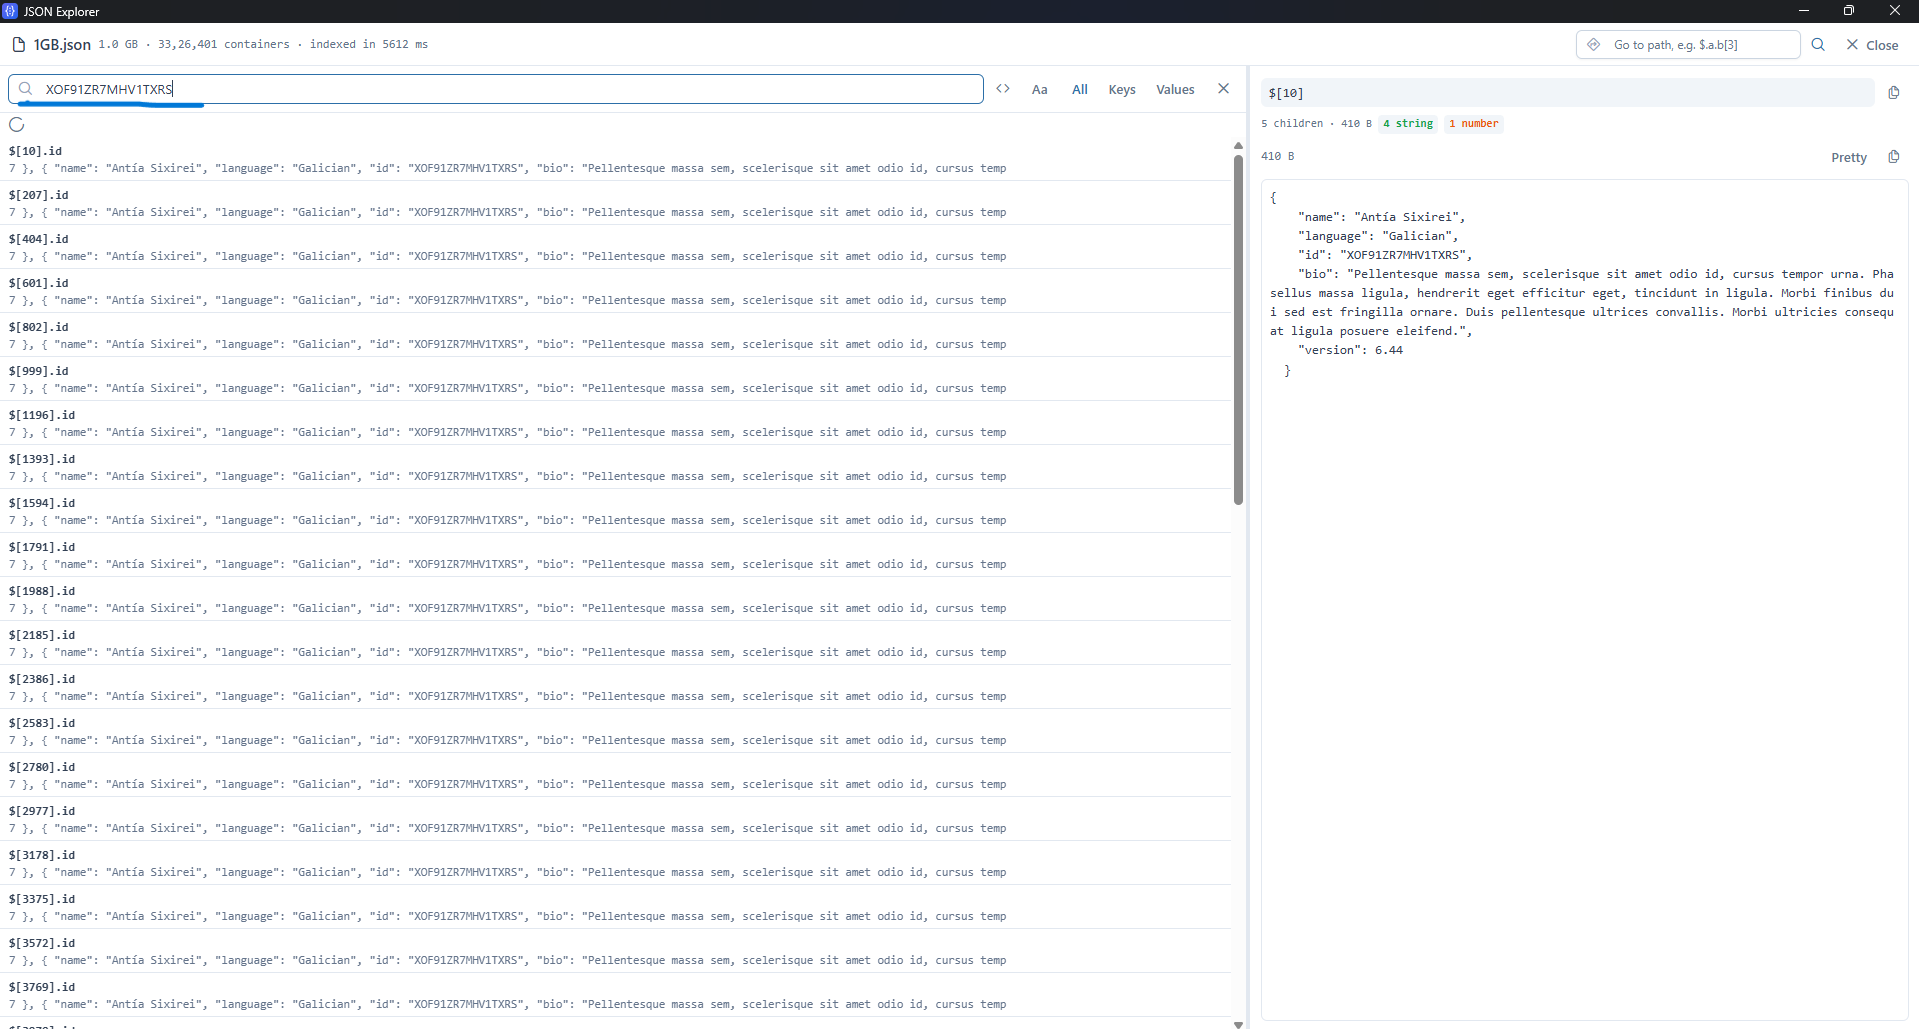Click the search box containing XOF91ZR7MHV1TXRS
The height and width of the screenshot is (1029, 1919).
[496, 89]
